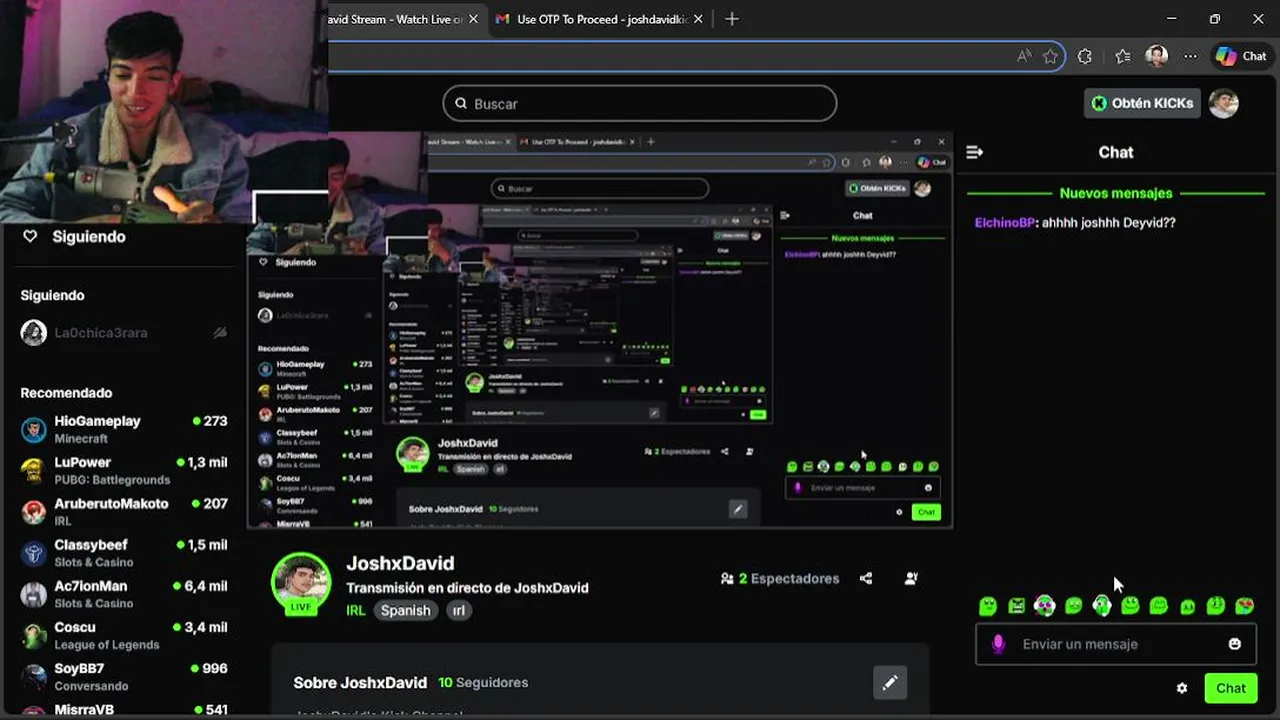
Task: Switch to the Stream Watch Live tab
Action: (x=398, y=19)
